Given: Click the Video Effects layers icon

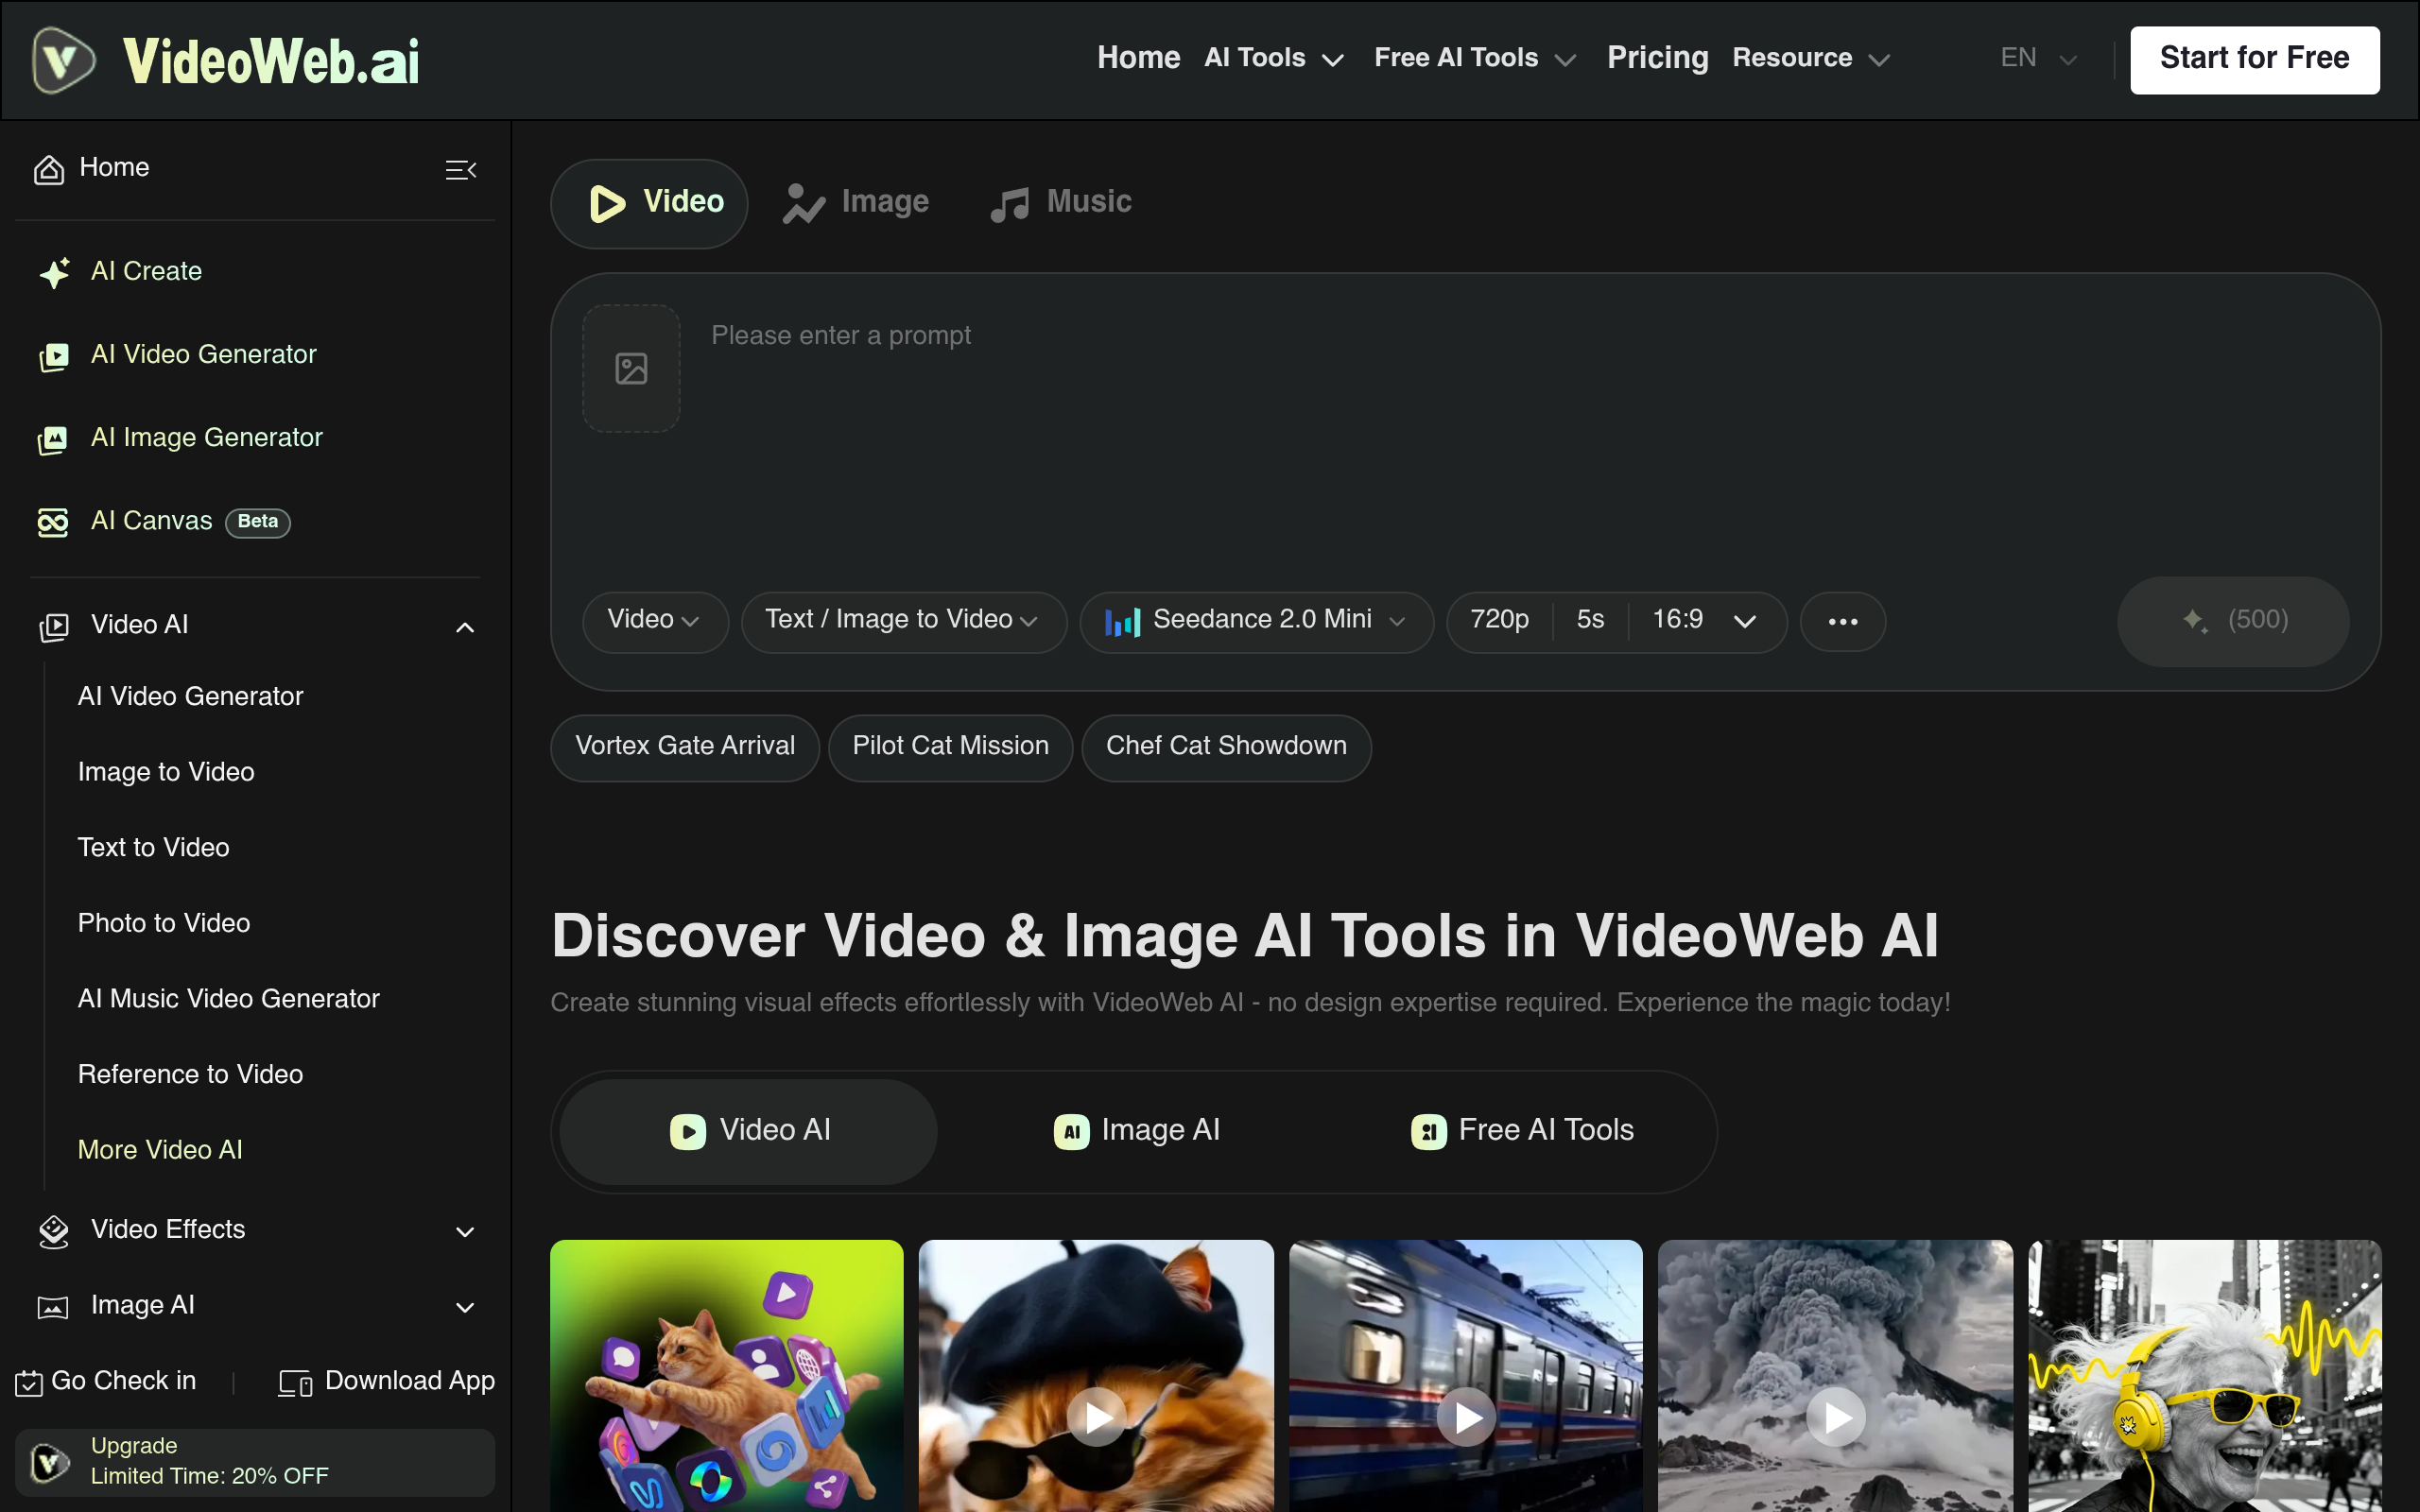Looking at the screenshot, I should pos(54,1231).
